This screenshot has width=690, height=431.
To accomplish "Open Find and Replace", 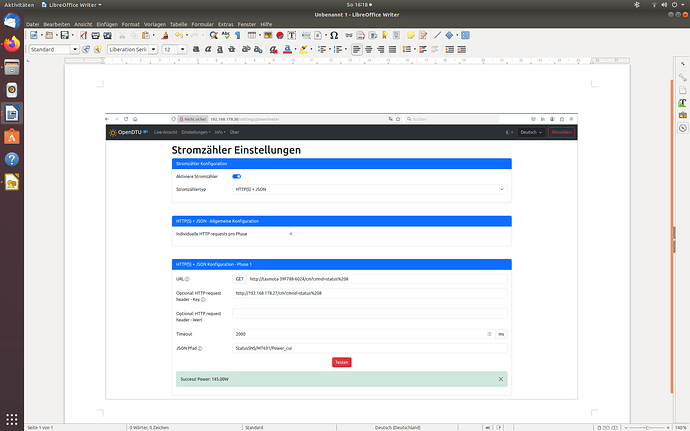I will pyautogui.click(x=214, y=35).
